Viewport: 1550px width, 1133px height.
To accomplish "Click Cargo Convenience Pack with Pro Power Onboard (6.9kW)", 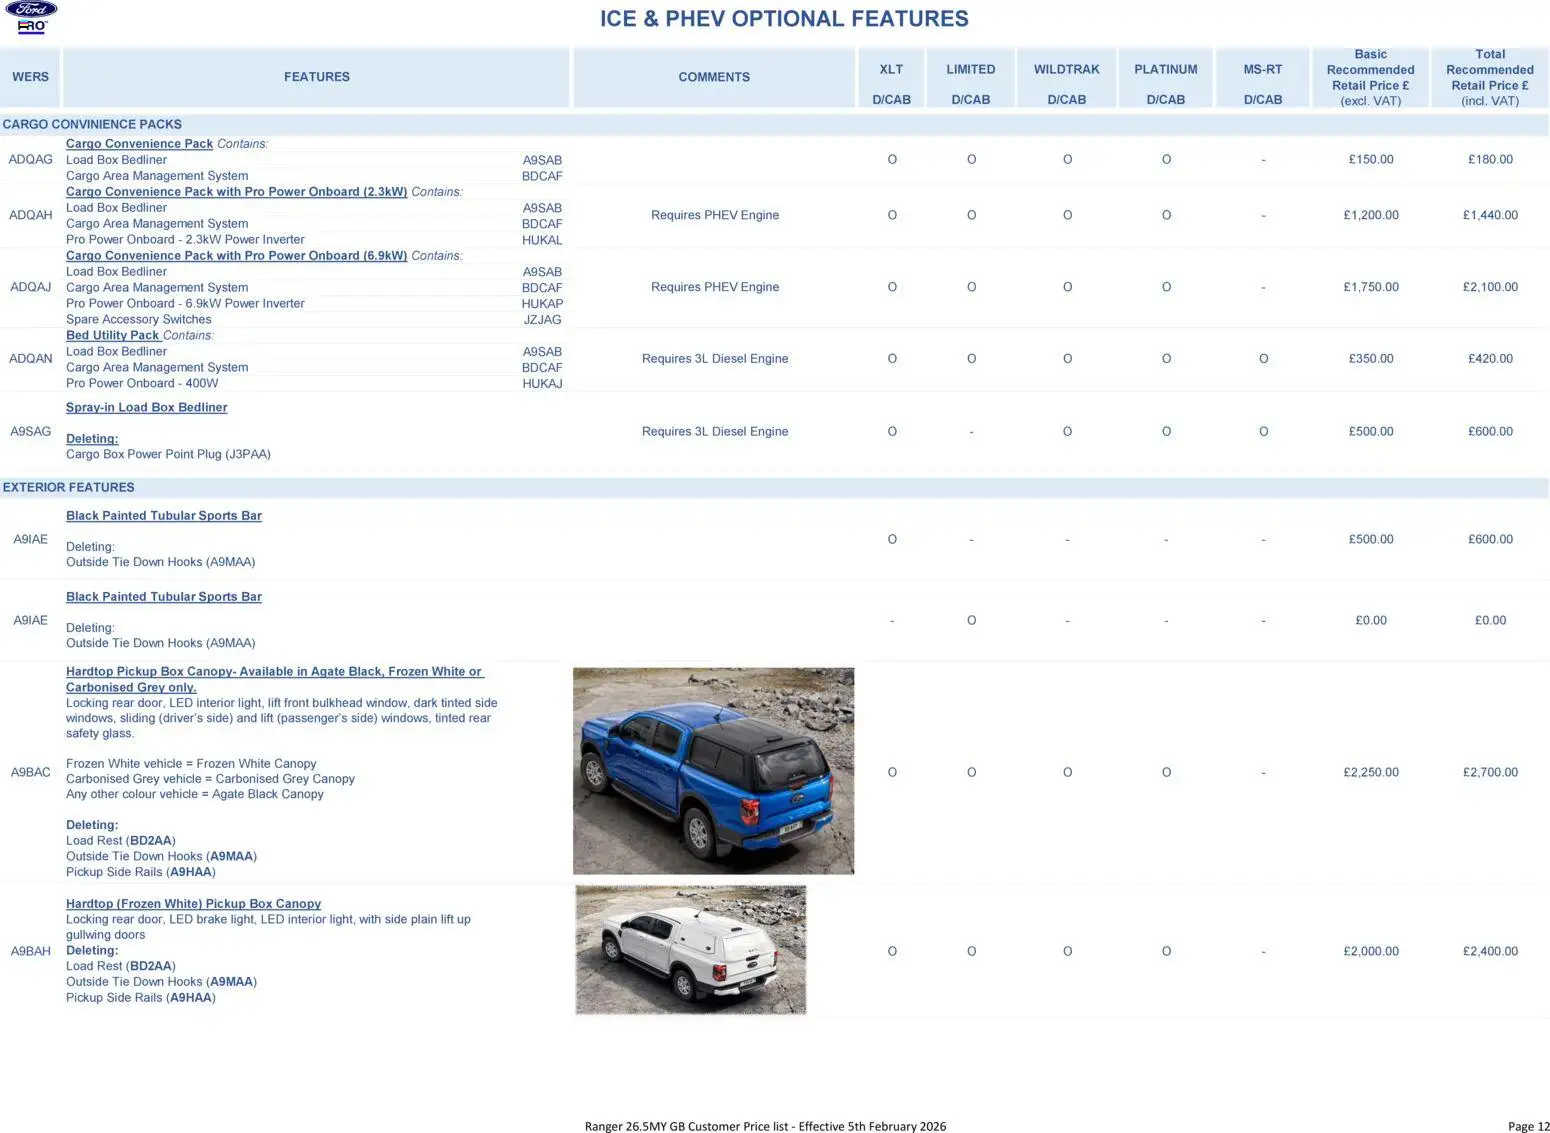I will 236,256.
